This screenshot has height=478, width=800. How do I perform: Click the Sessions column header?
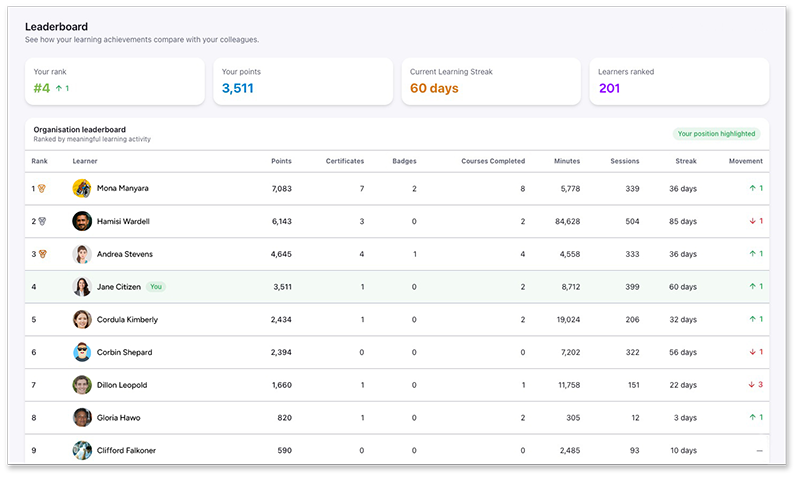pyautogui.click(x=624, y=161)
